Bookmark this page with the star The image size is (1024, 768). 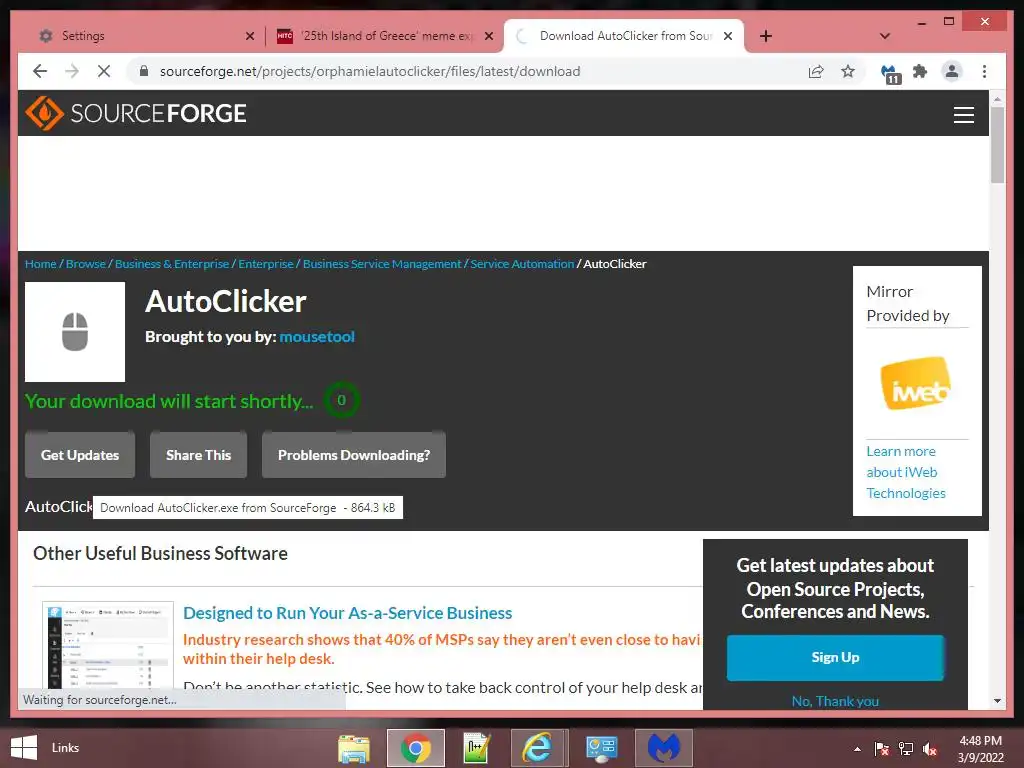848,71
